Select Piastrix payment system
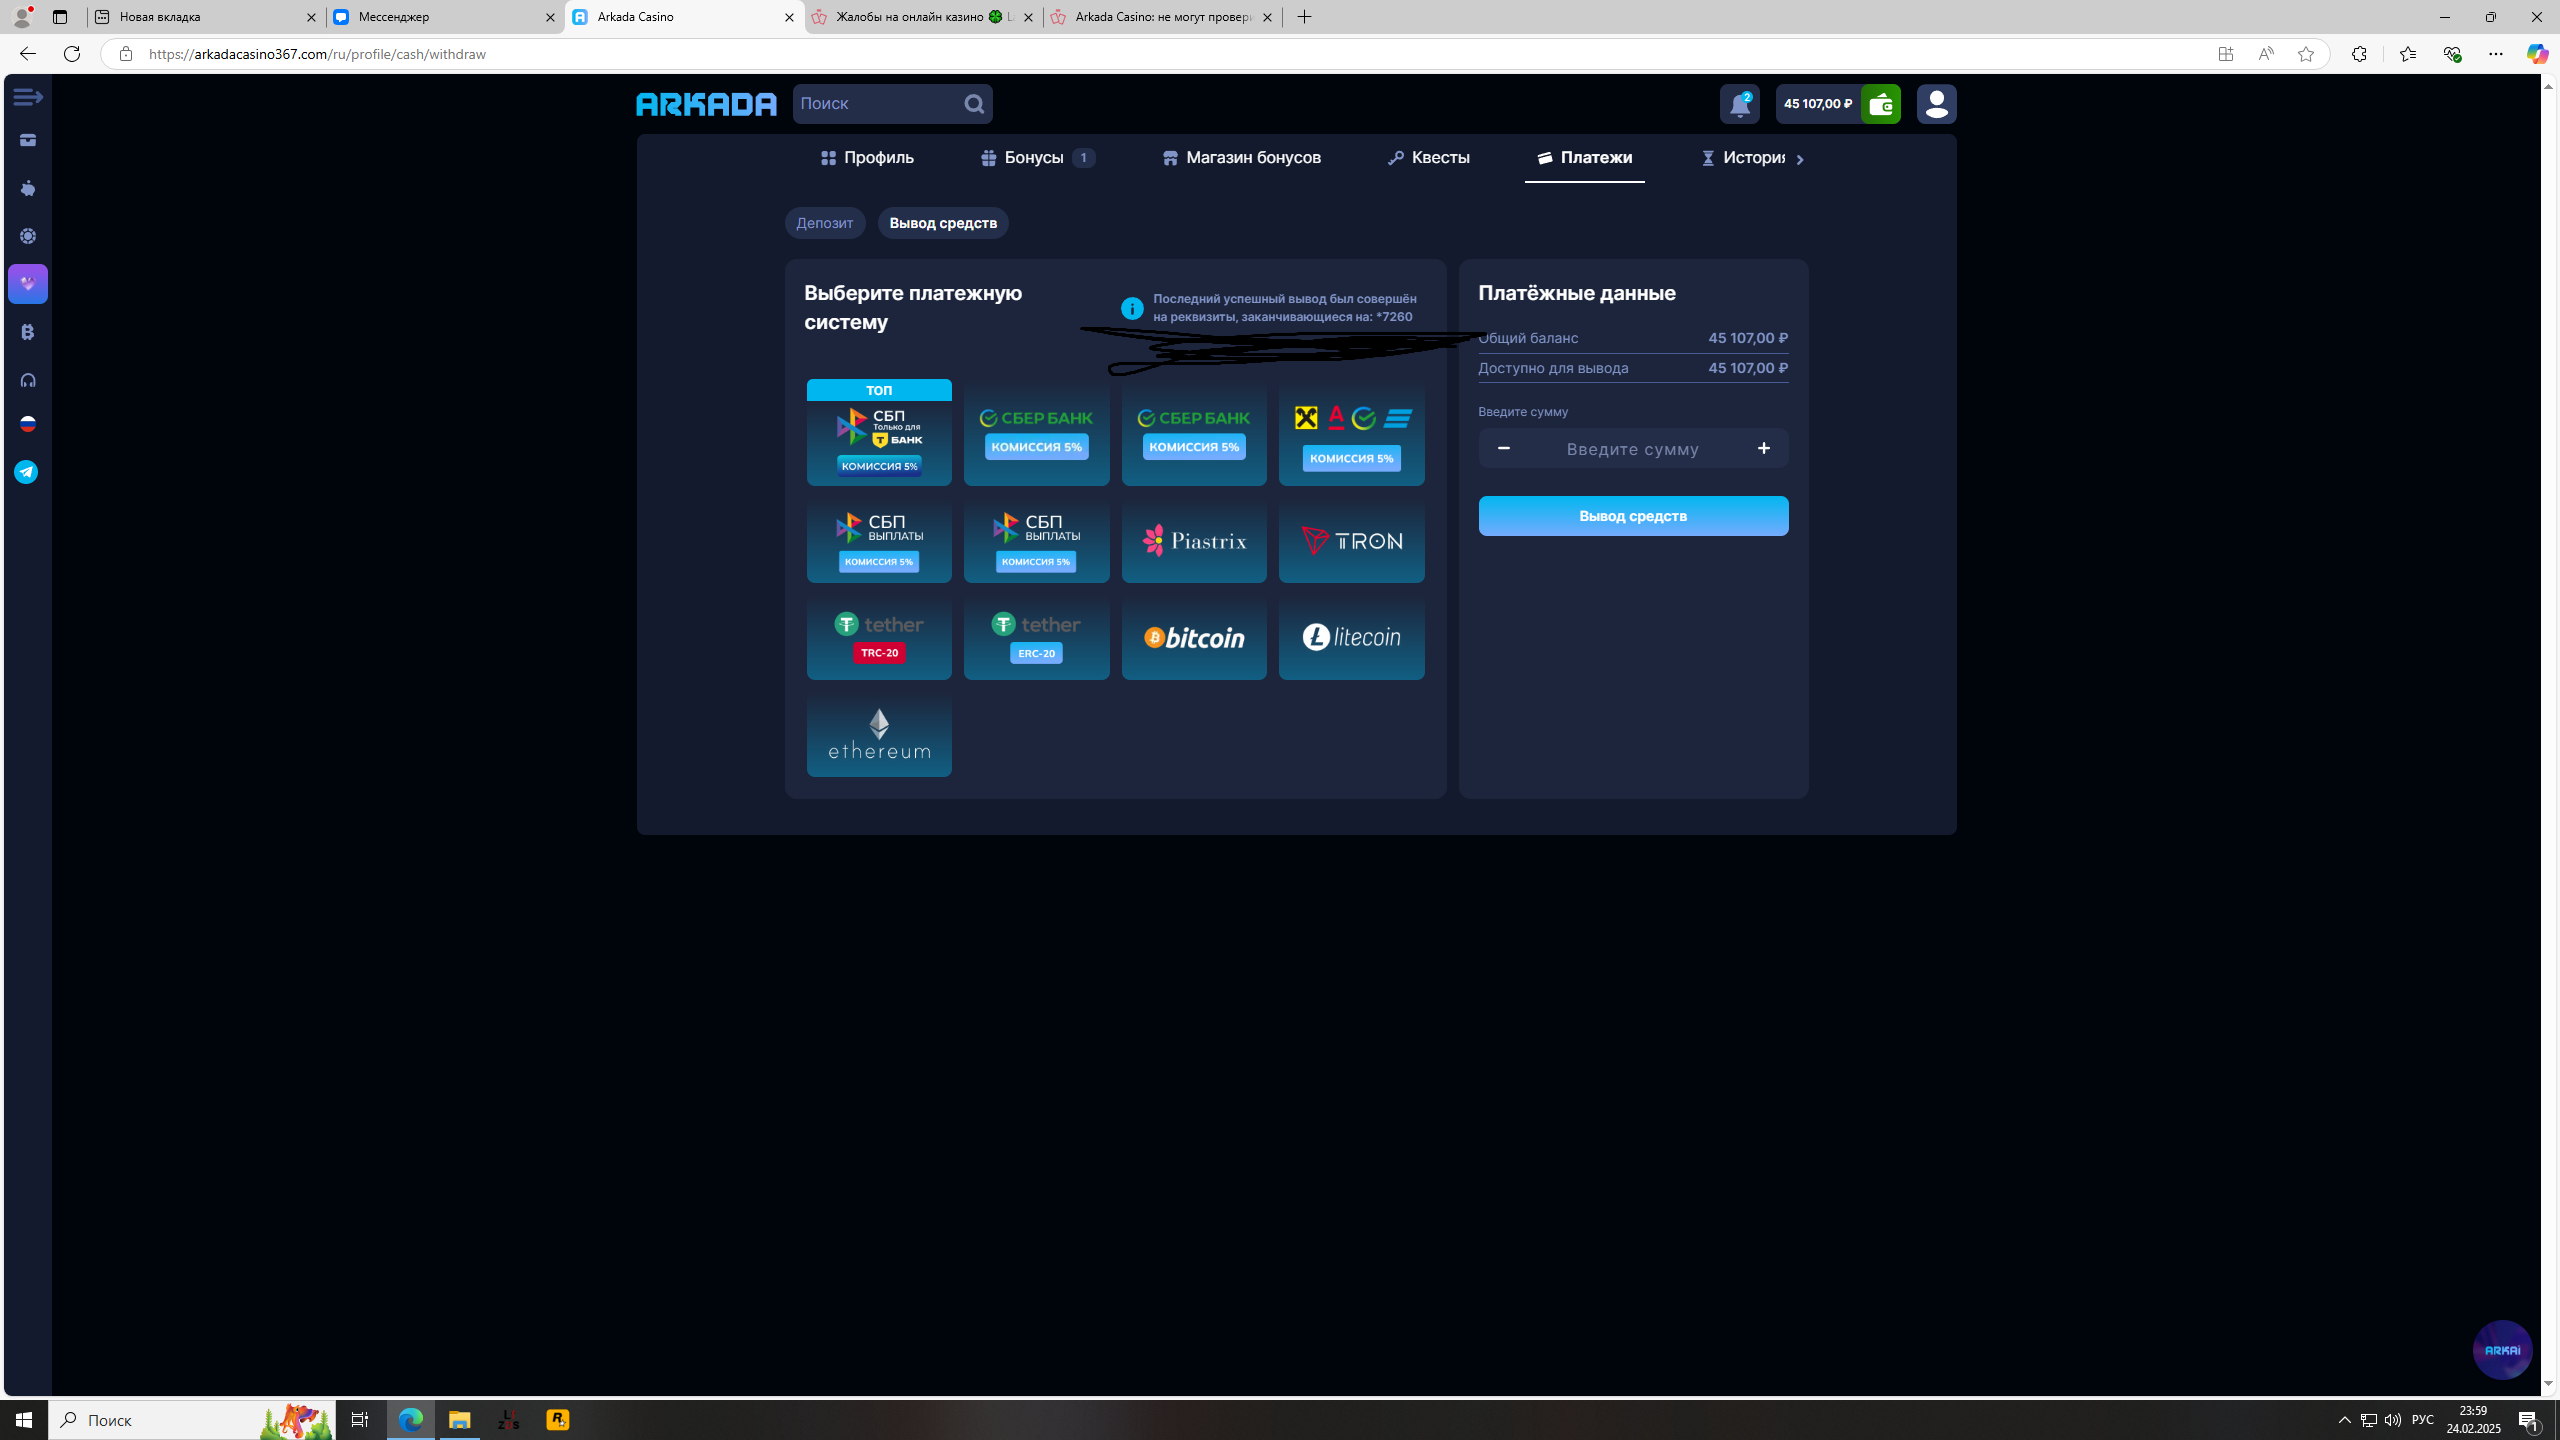This screenshot has height=1440, width=2560. click(1194, 541)
